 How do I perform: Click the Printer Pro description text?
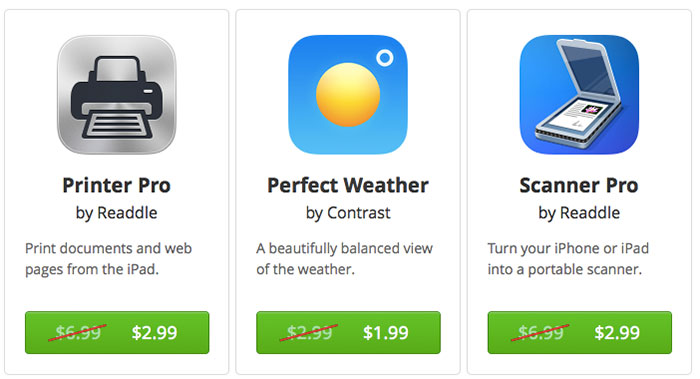pos(108,259)
